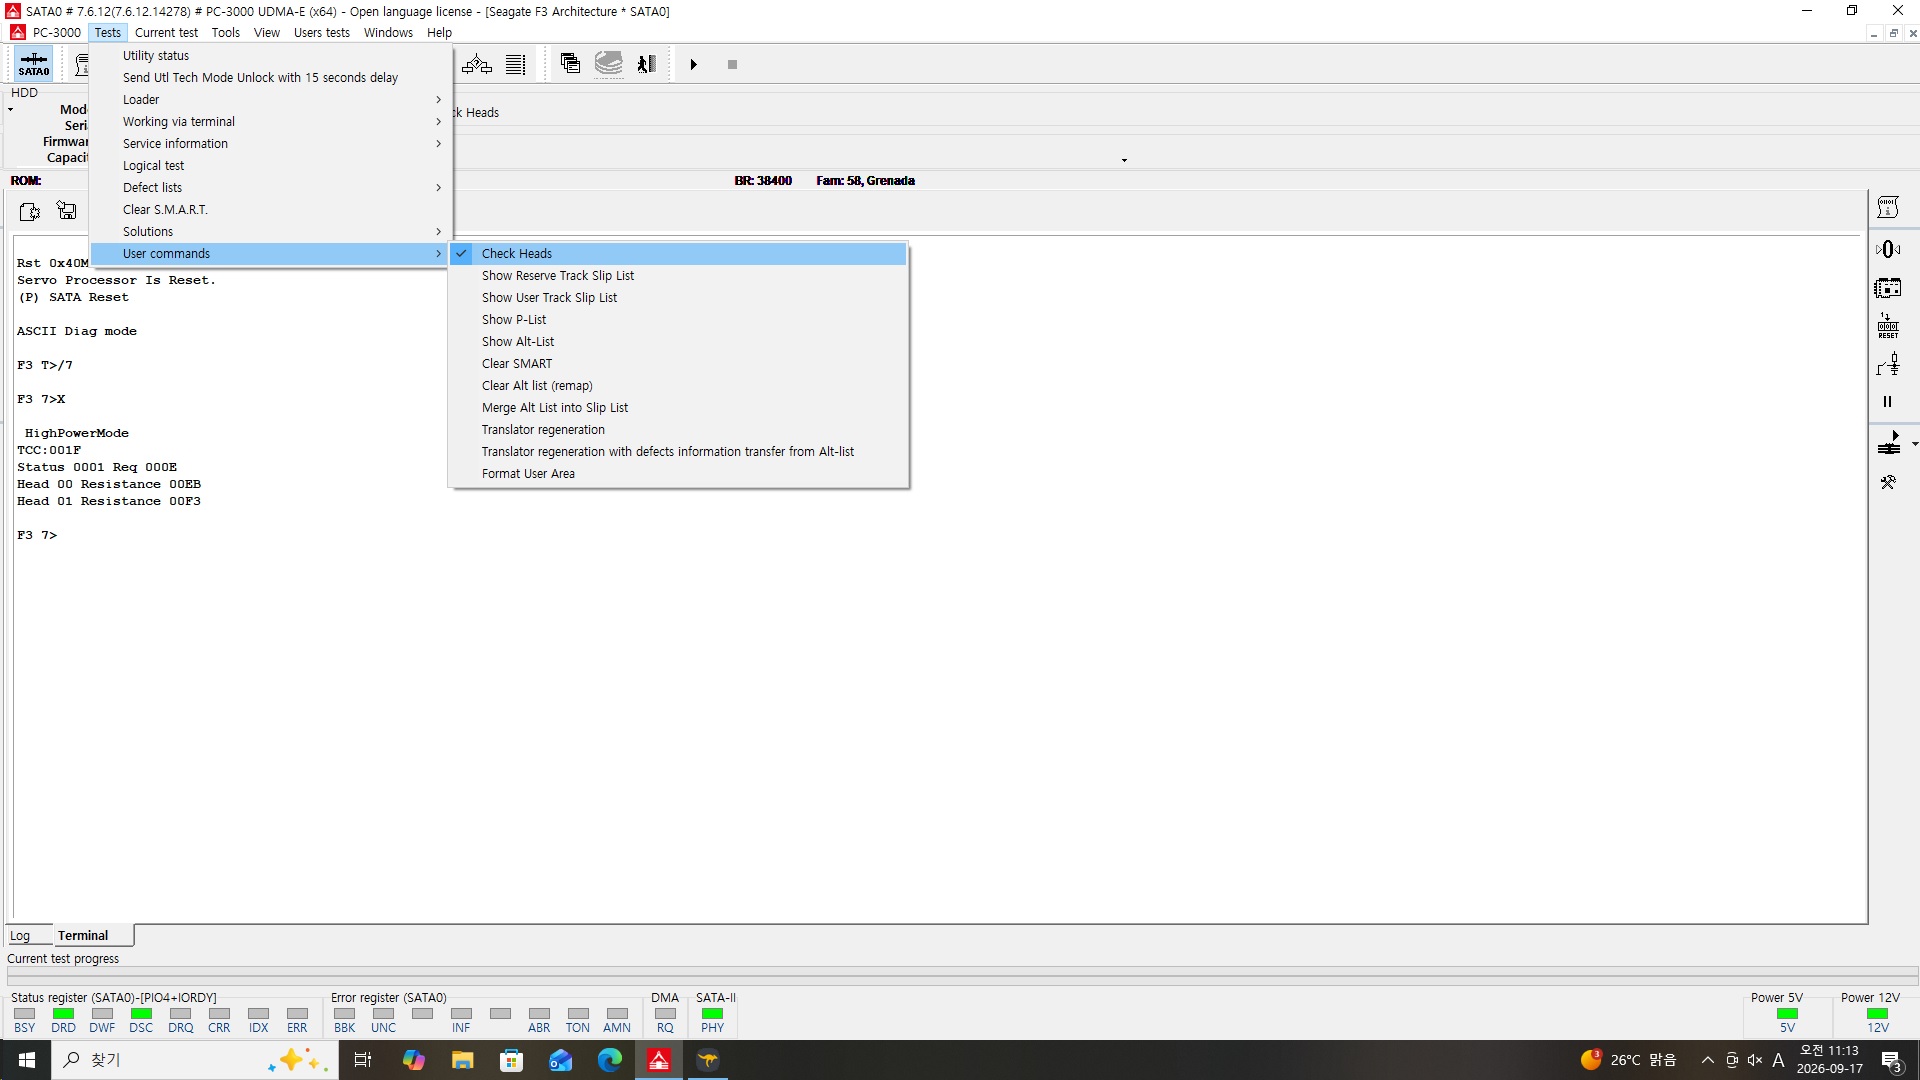
Task: Expand the Loader submenu
Action: [x=270, y=100]
